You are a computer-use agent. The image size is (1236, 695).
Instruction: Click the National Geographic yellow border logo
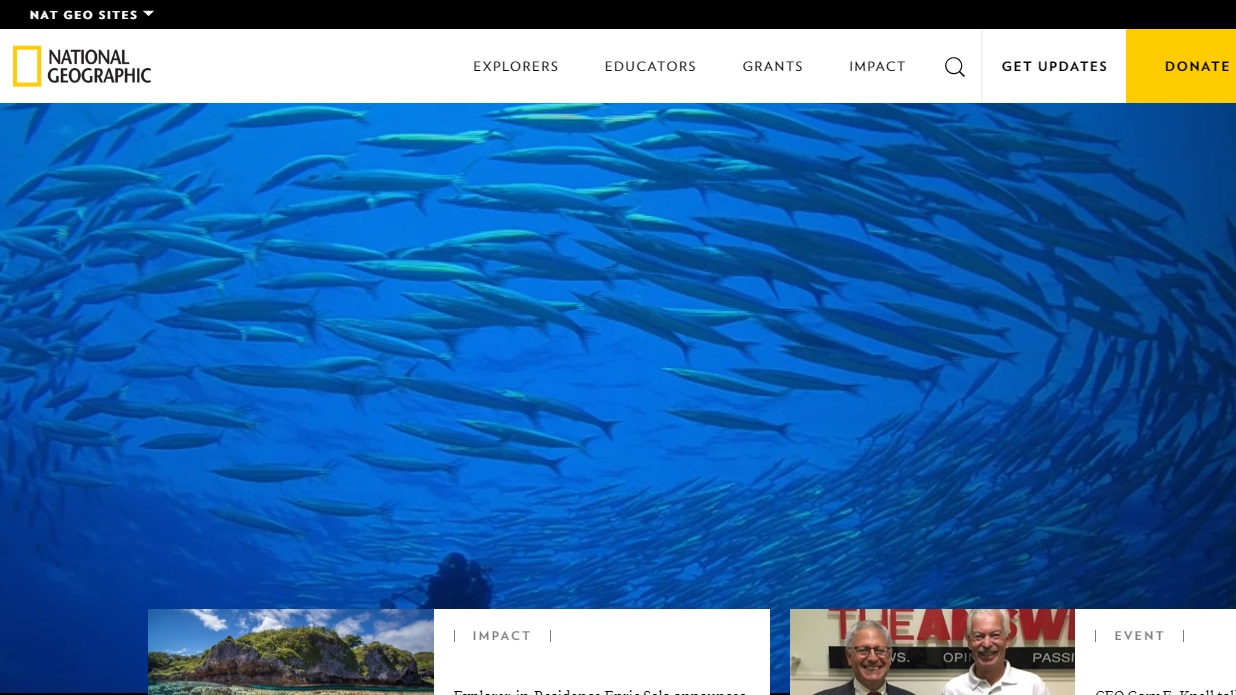[x=26, y=66]
